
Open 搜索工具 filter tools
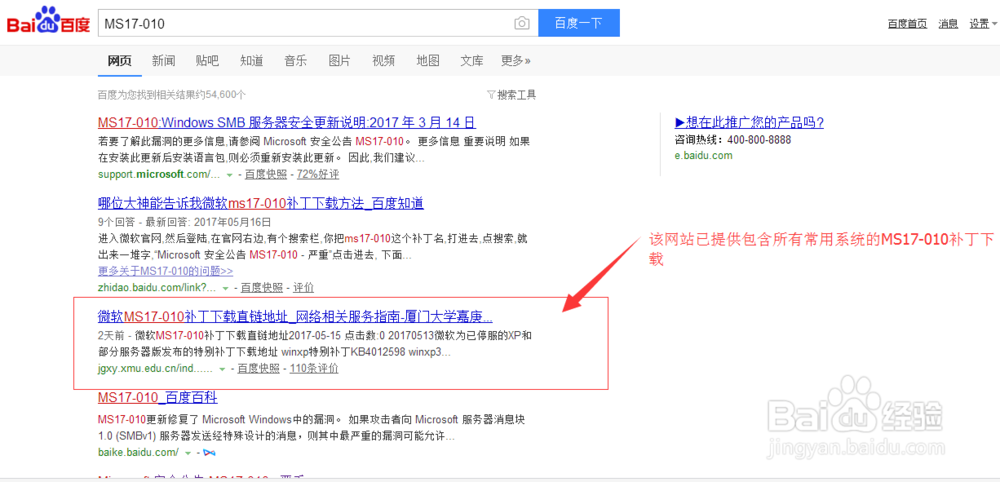(x=511, y=95)
